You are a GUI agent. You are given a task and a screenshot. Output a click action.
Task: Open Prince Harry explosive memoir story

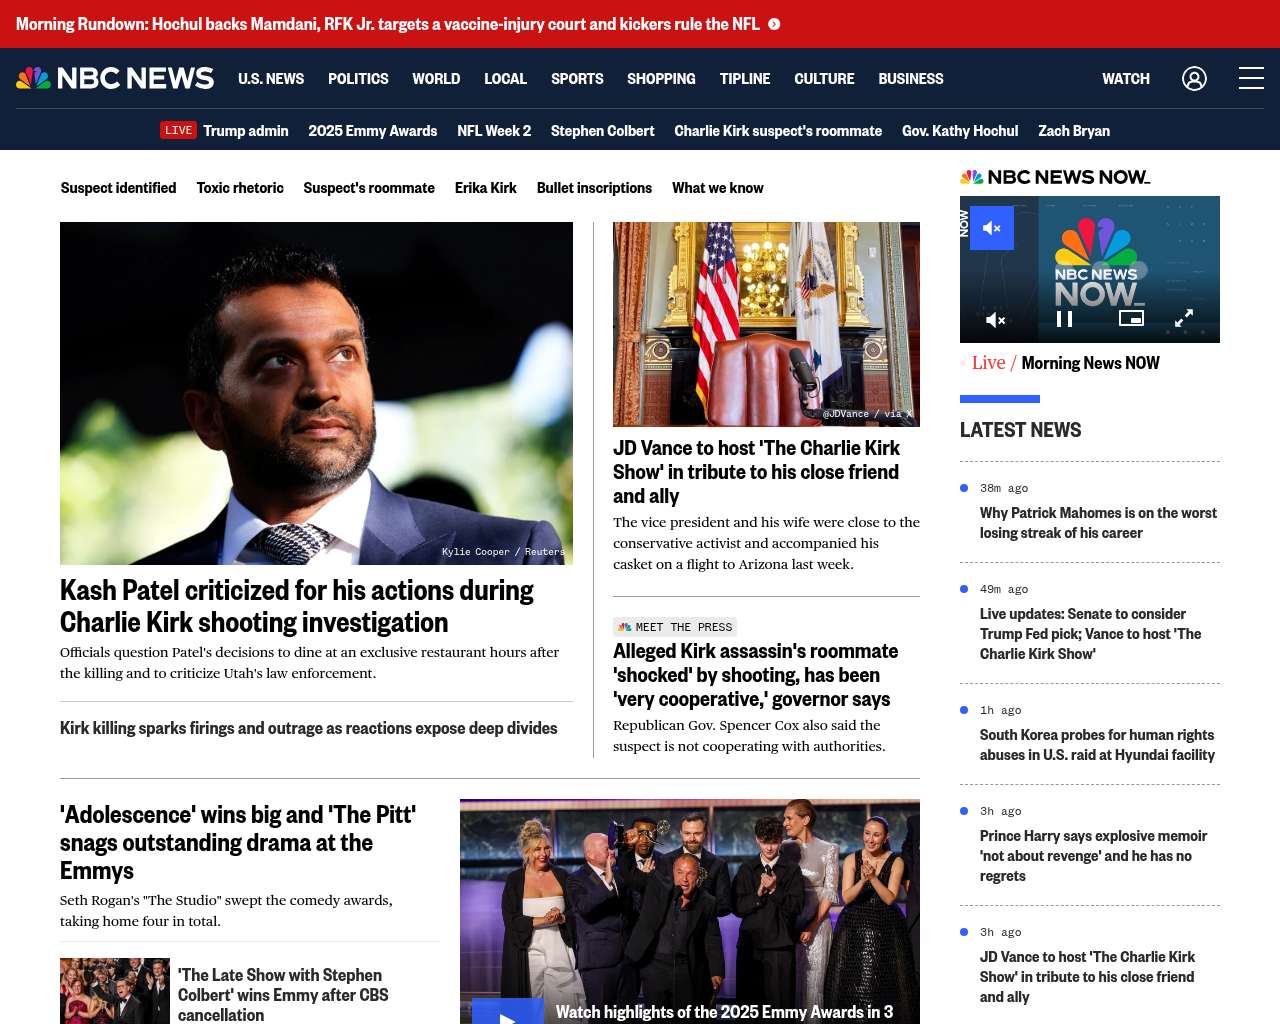(x=1093, y=856)
